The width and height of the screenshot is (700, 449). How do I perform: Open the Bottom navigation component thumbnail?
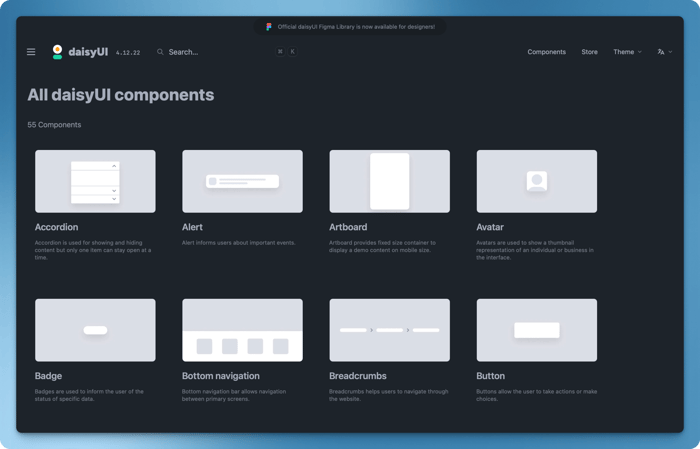click(x=242, y=330)
